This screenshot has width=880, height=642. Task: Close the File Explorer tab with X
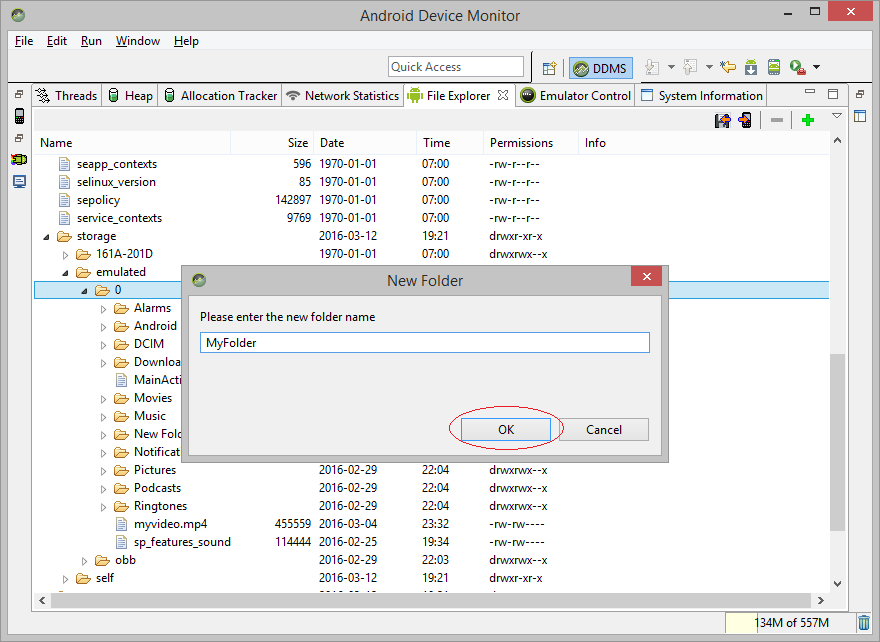click(x=503, y=95)
